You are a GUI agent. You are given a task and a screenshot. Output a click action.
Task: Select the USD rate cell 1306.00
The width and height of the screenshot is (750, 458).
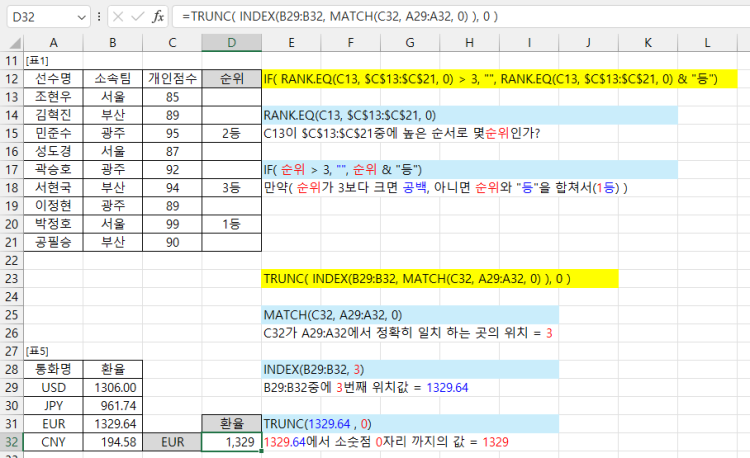(112, 387)
